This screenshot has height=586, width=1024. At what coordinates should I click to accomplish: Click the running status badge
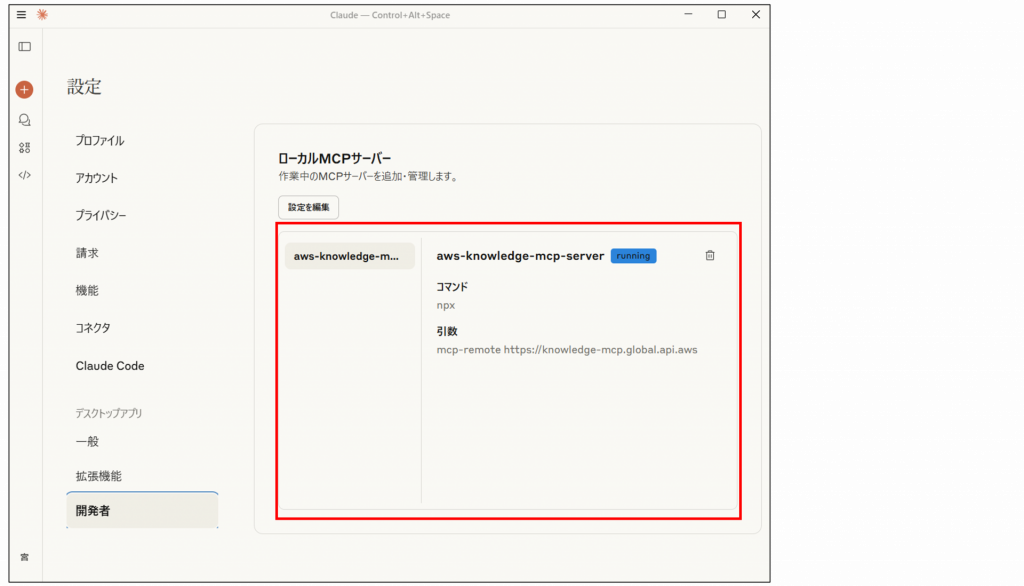click(633, 256)
